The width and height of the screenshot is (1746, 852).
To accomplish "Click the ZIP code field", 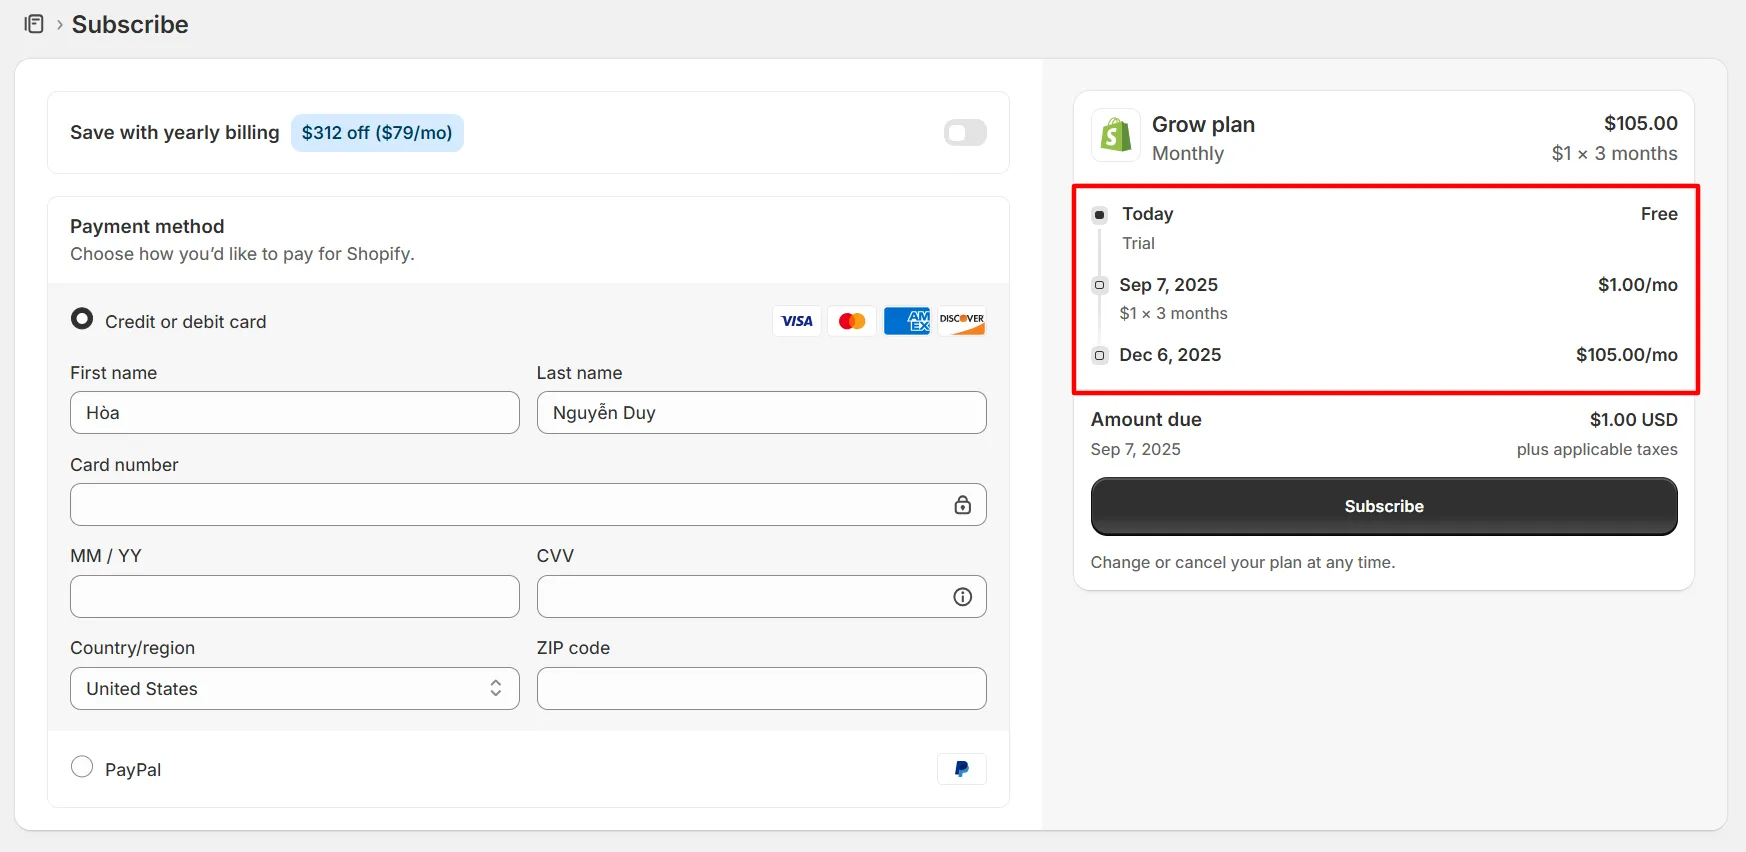I will (762, 689).
